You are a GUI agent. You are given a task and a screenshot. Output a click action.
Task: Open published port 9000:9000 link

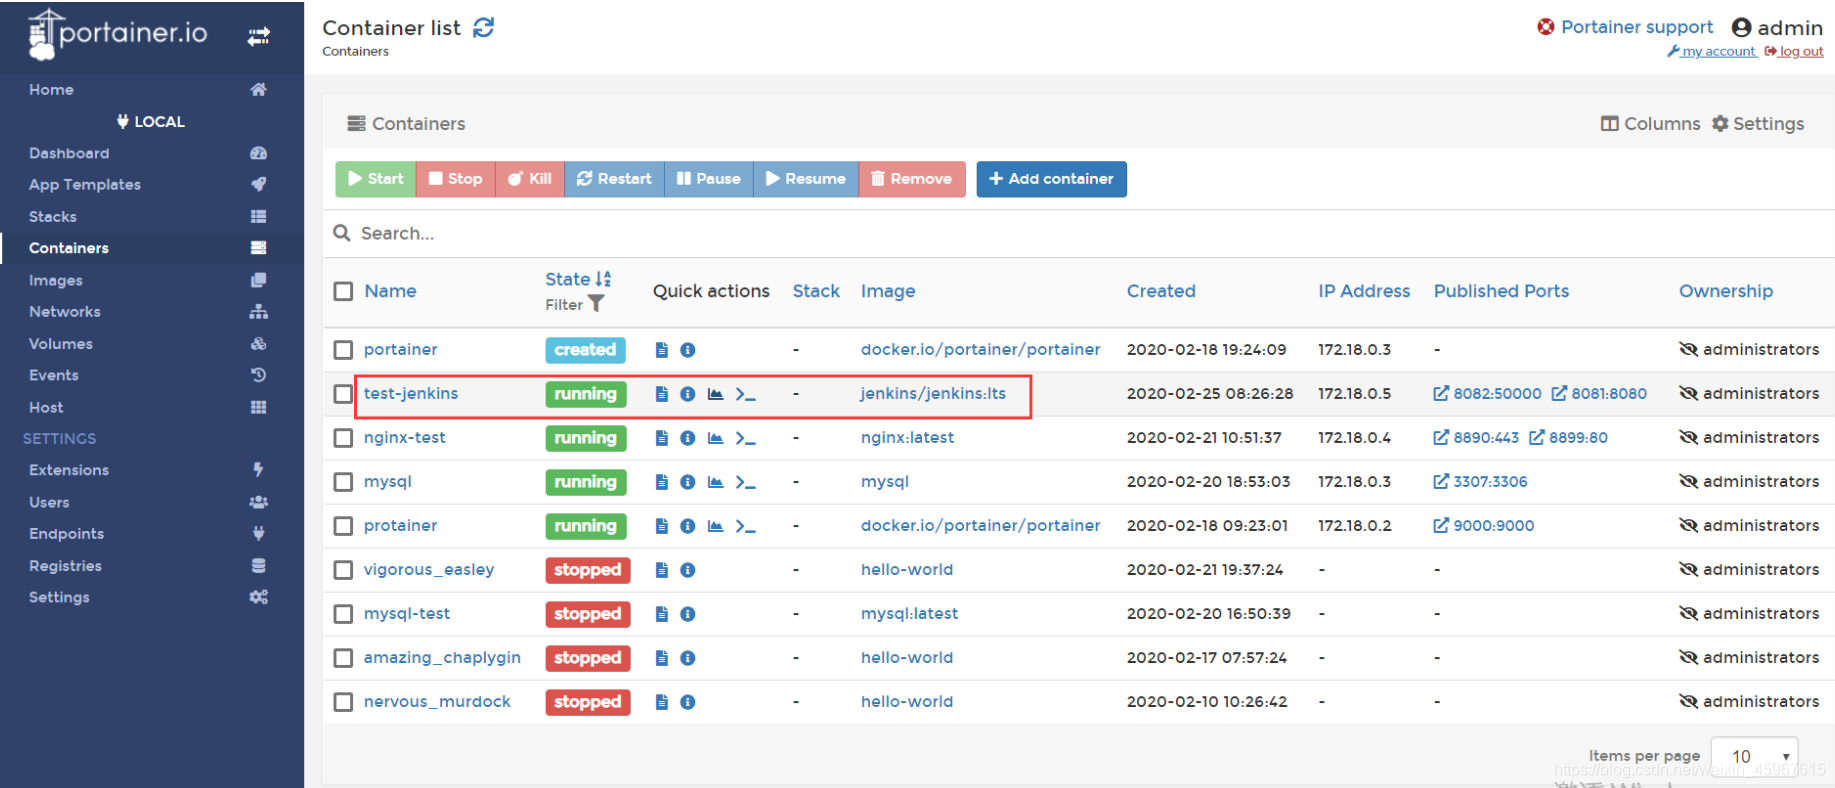(1484, 526)
